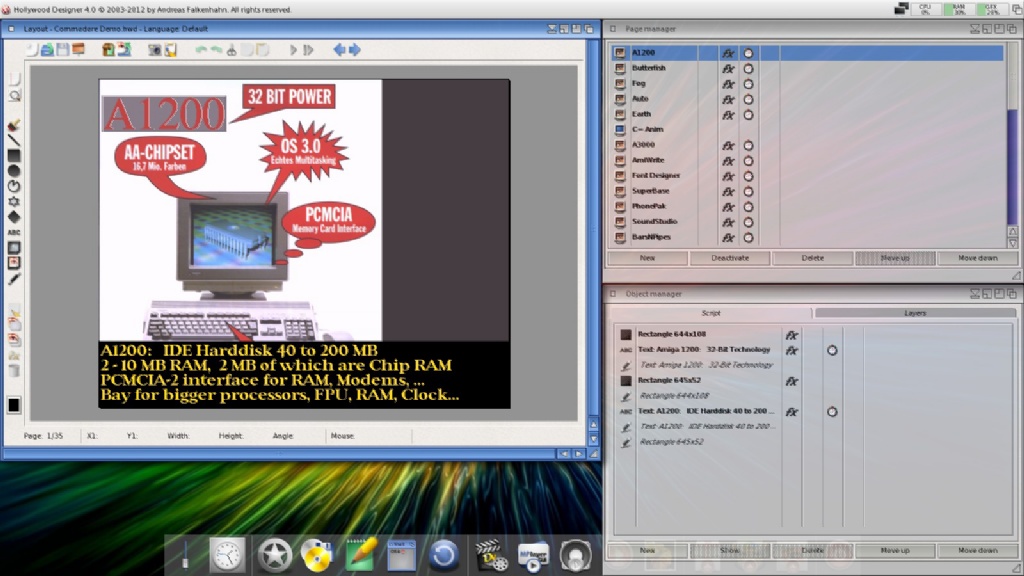Open the star badge icon in the dock

pyautogui.click(x=274, y=555)
